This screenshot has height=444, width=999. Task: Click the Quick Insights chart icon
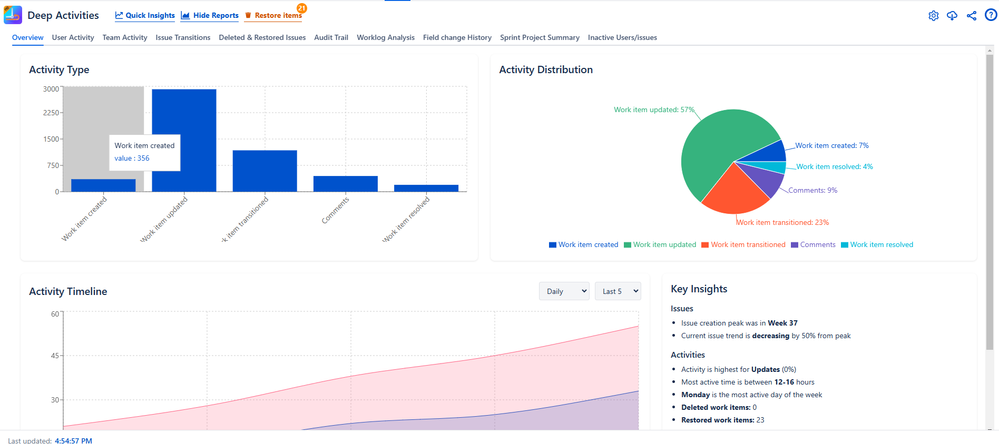click(120, 16)
